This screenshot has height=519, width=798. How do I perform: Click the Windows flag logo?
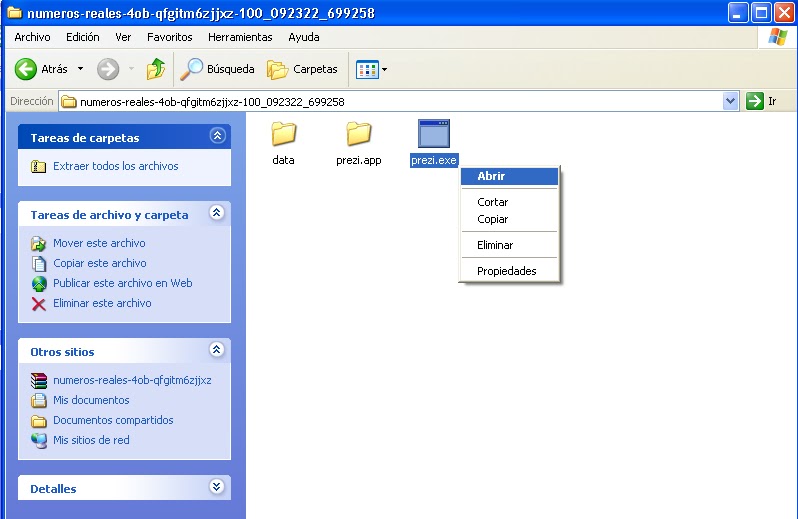coord(777,37)
